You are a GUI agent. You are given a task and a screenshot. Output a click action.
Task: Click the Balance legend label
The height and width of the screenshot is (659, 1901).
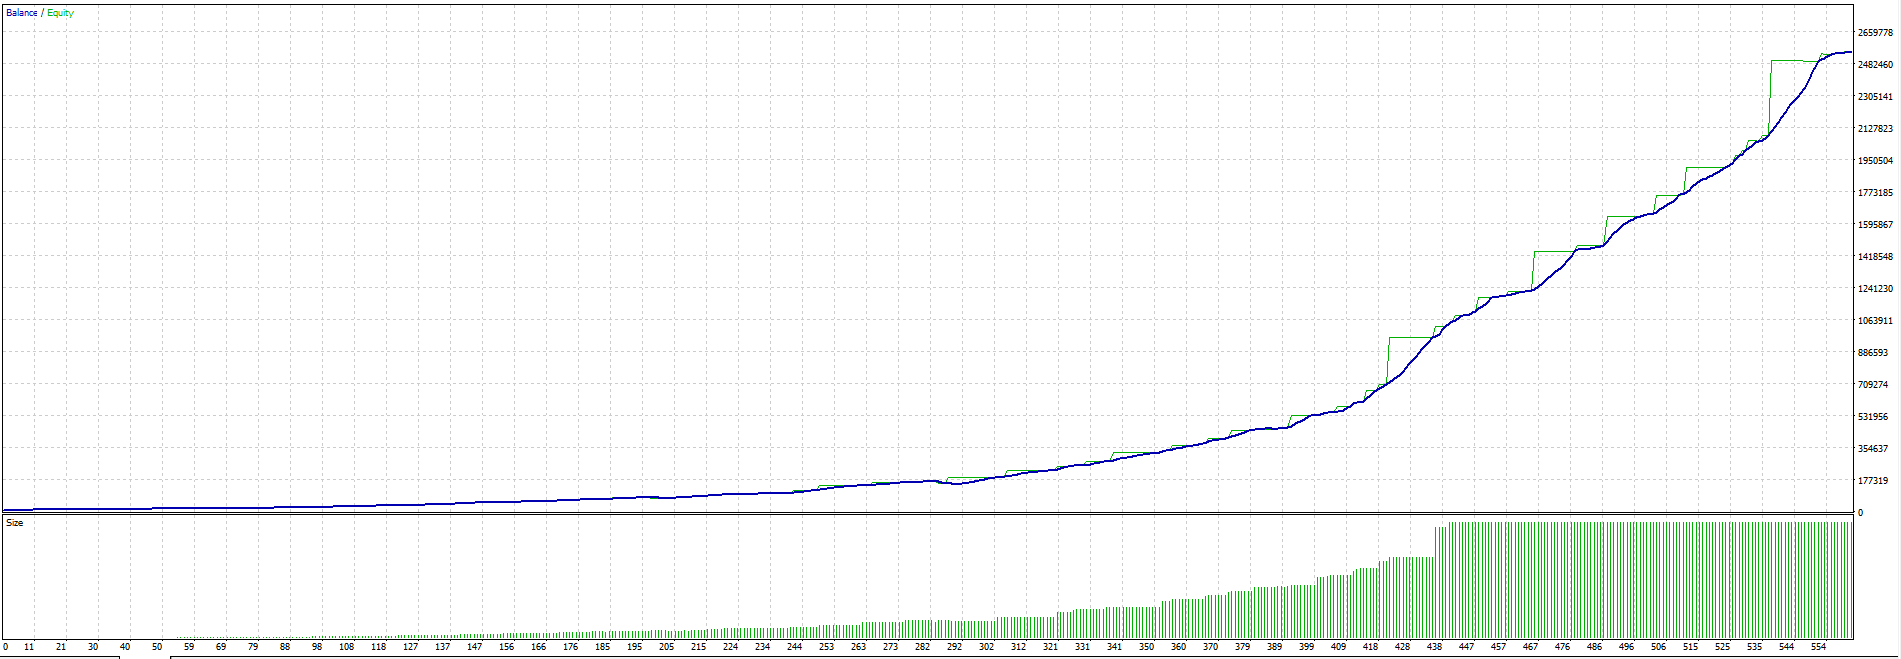click(22, 13)
